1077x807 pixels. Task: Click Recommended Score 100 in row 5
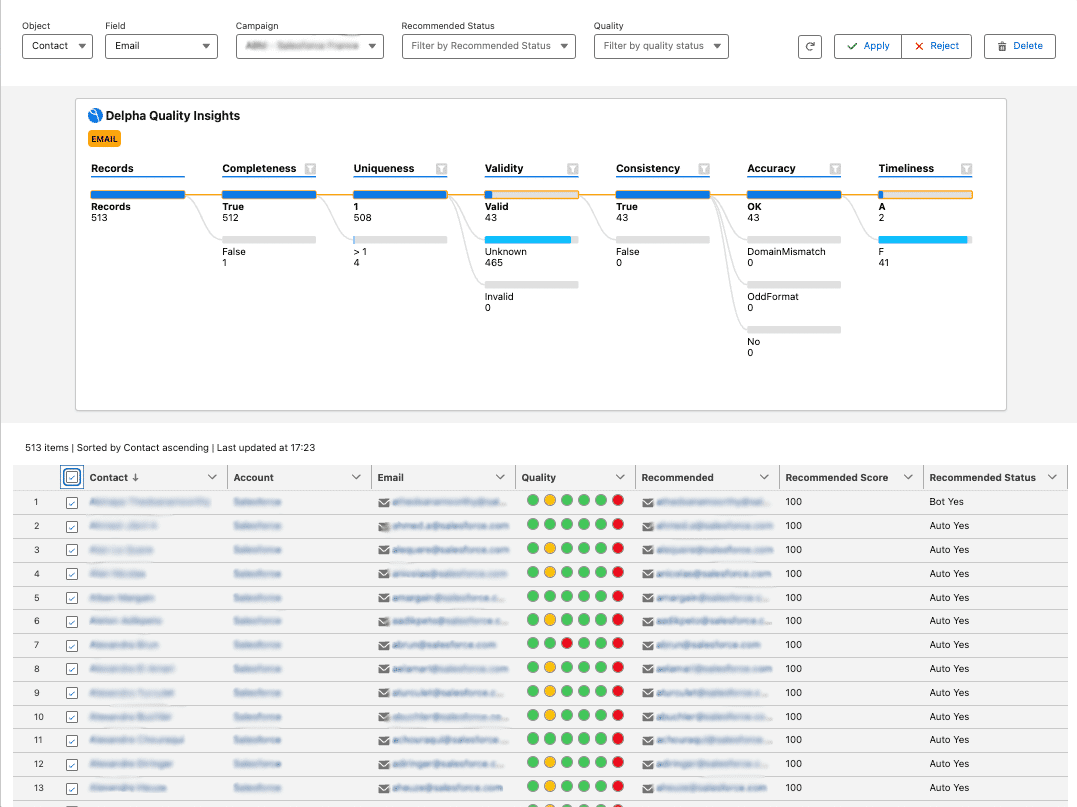(x=793, y=598)
